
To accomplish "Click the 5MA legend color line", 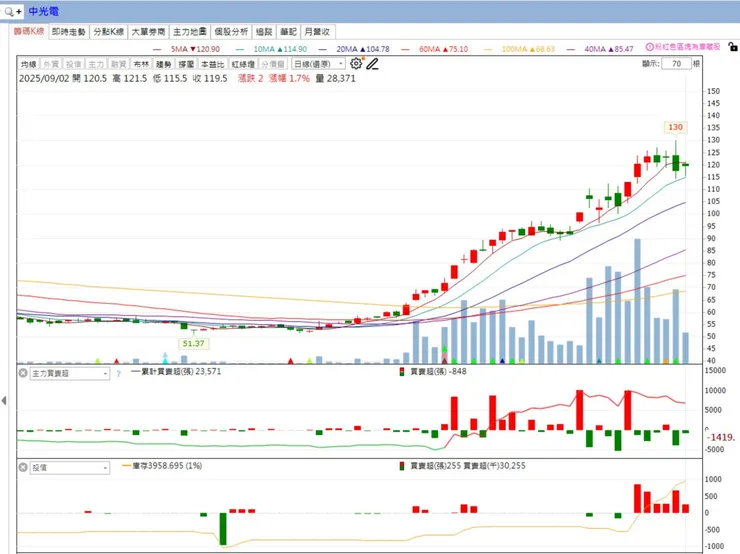I will [x=157, y=49].
